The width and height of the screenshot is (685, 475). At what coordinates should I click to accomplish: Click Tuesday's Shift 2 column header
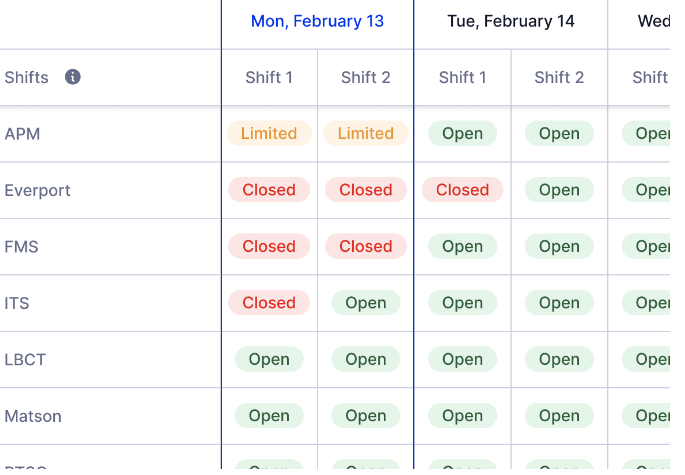click(x=559, y=77)
